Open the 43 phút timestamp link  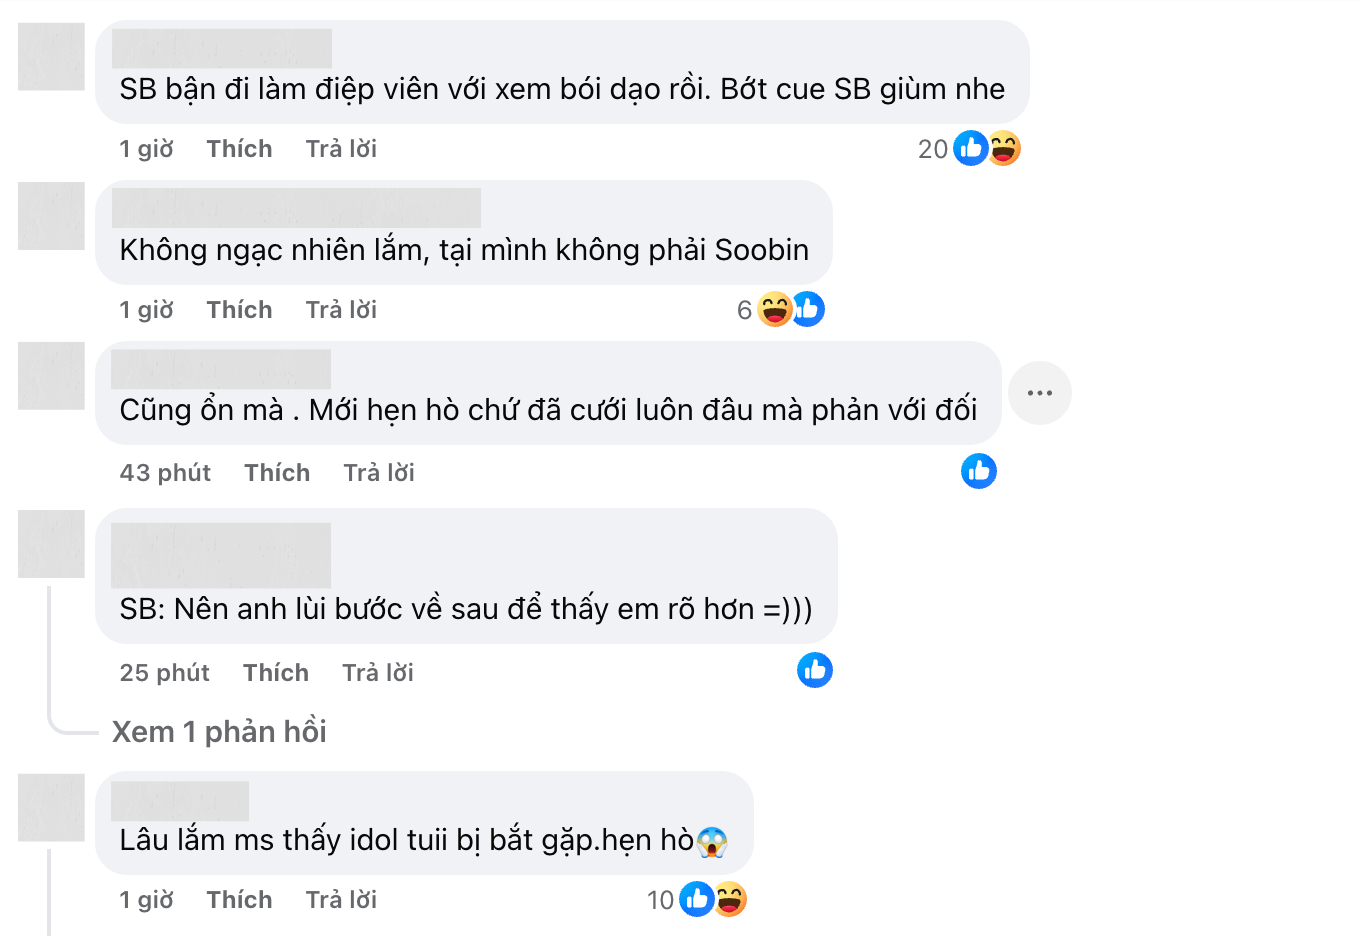click(165, 471)
